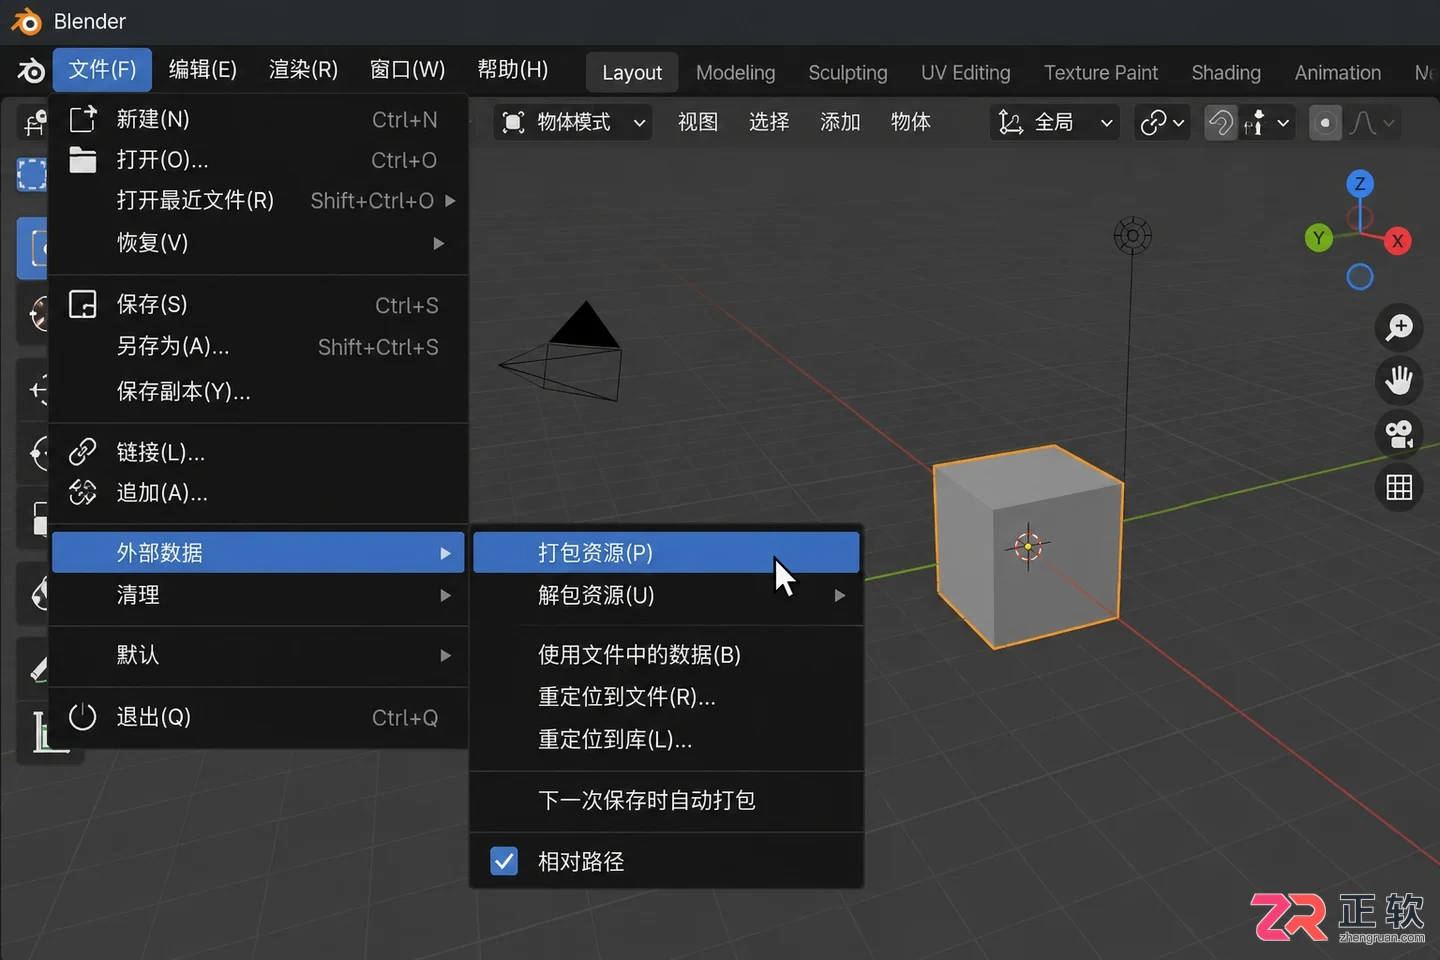
Task: Switch to UV Editing workspace tab
Action: (966, 73)
